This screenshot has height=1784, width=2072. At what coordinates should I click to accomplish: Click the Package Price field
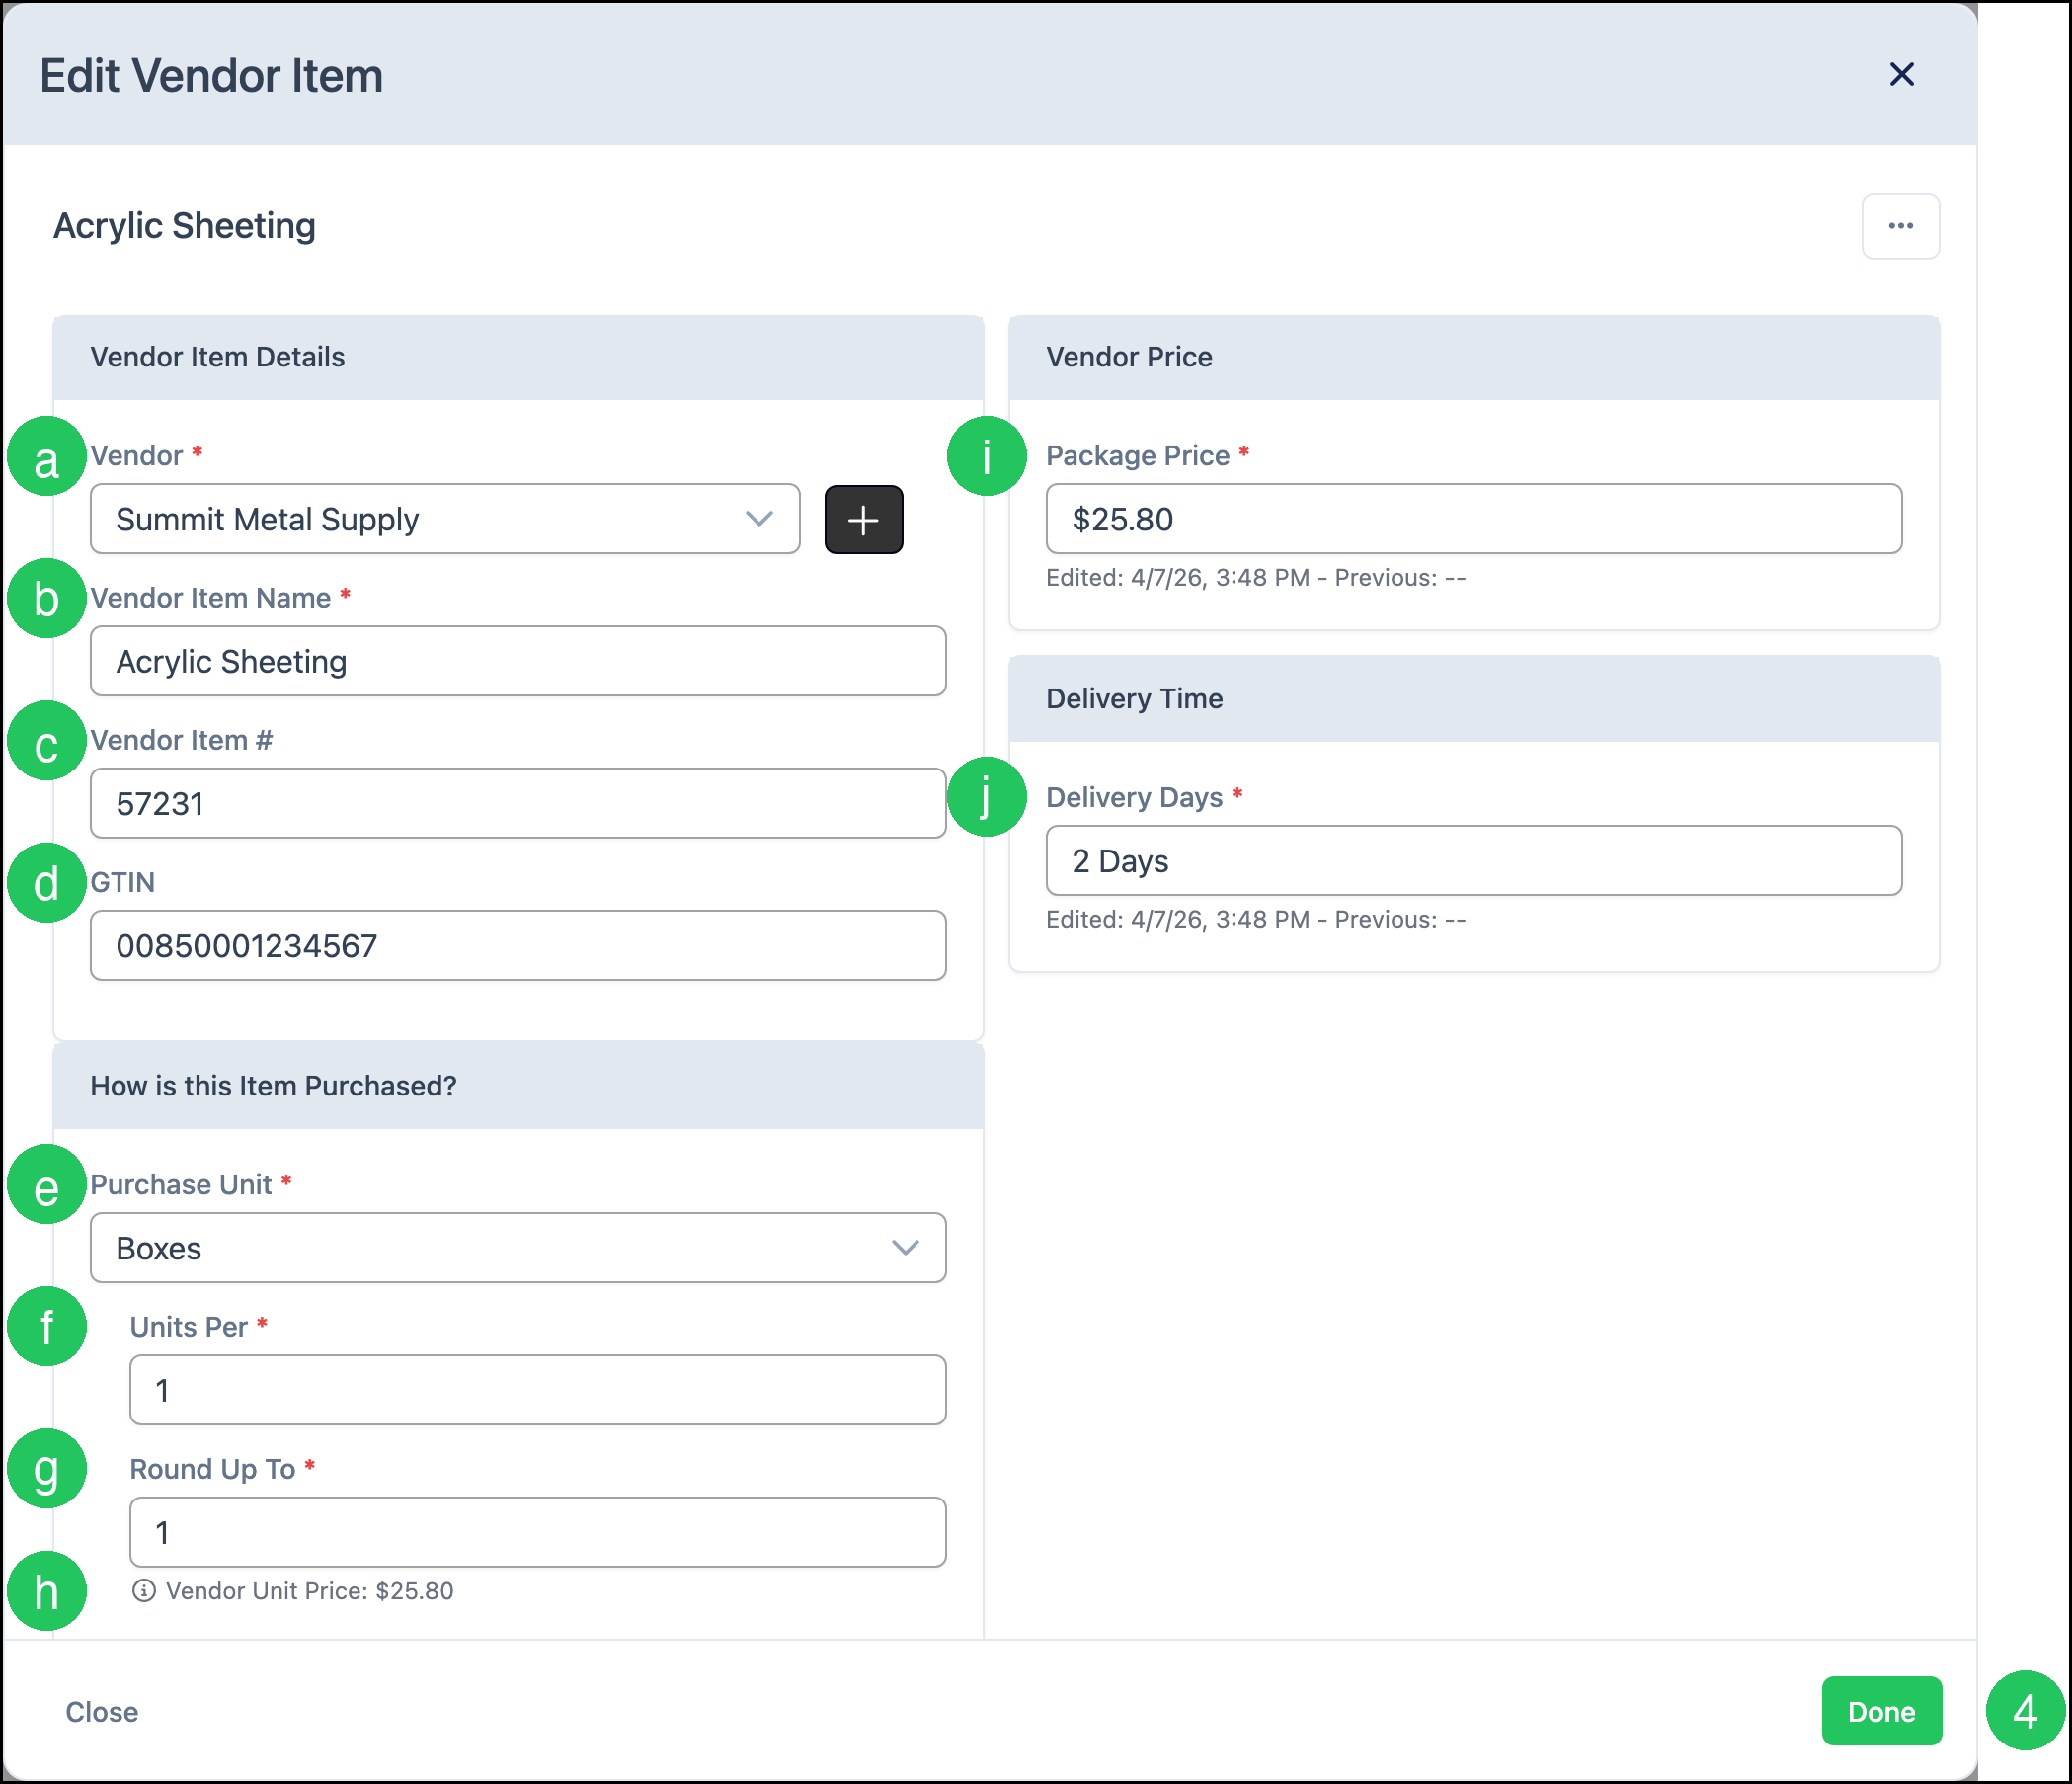1473,519
